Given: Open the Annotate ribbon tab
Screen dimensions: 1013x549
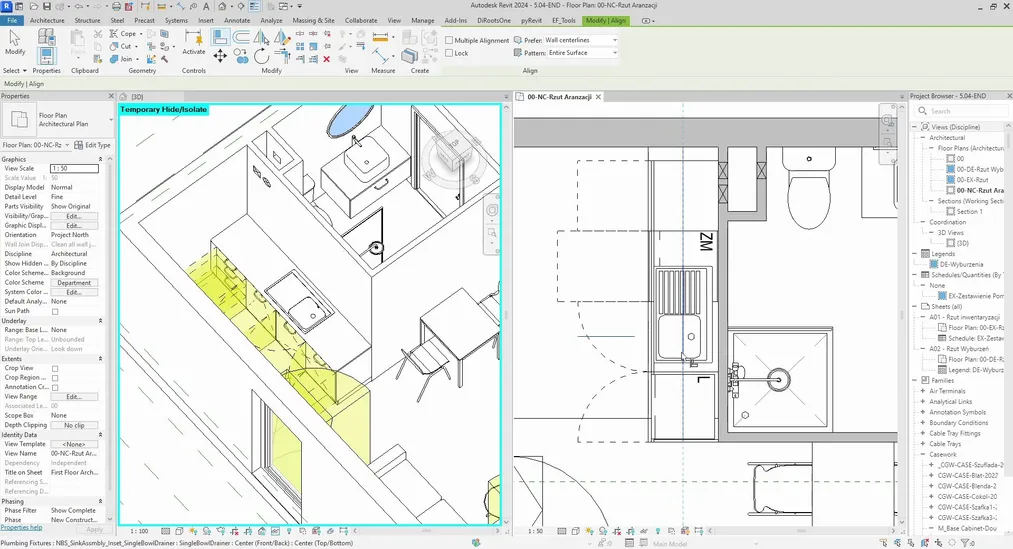Looking at the screenshot, I should (x=237, y=21).
